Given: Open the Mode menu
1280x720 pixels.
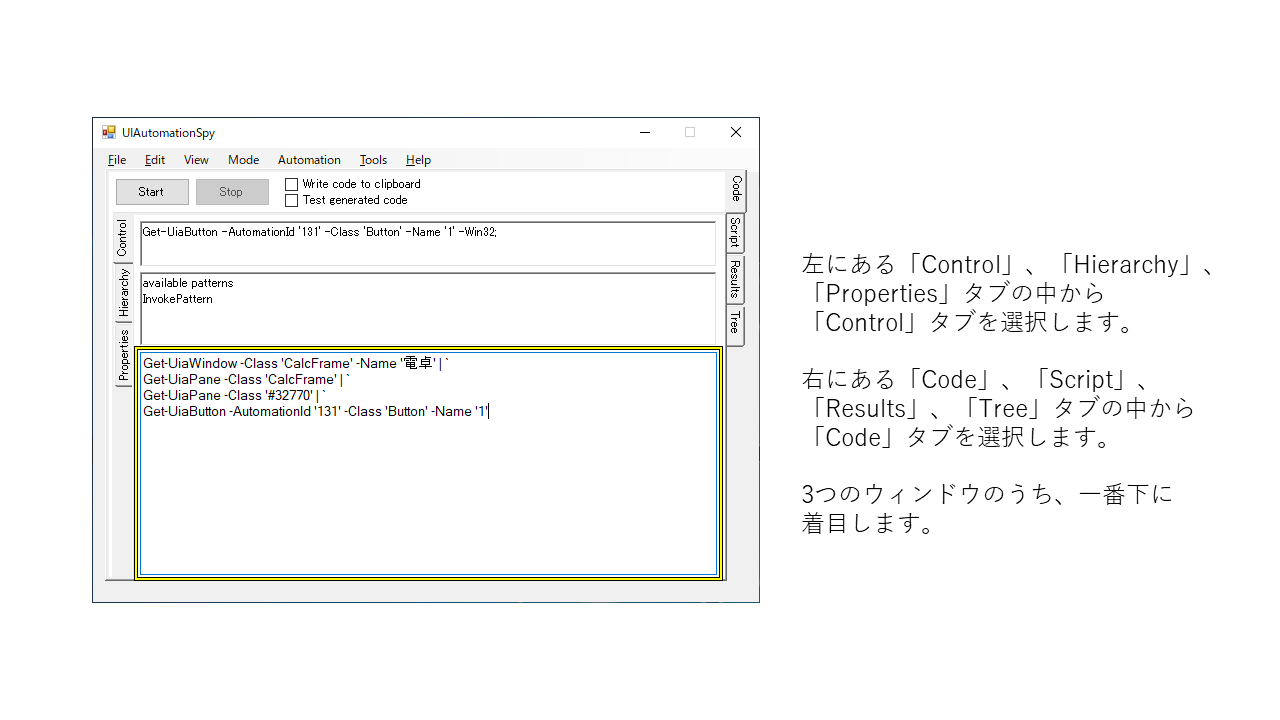Looking at the screenshot, I should (243, 160).
